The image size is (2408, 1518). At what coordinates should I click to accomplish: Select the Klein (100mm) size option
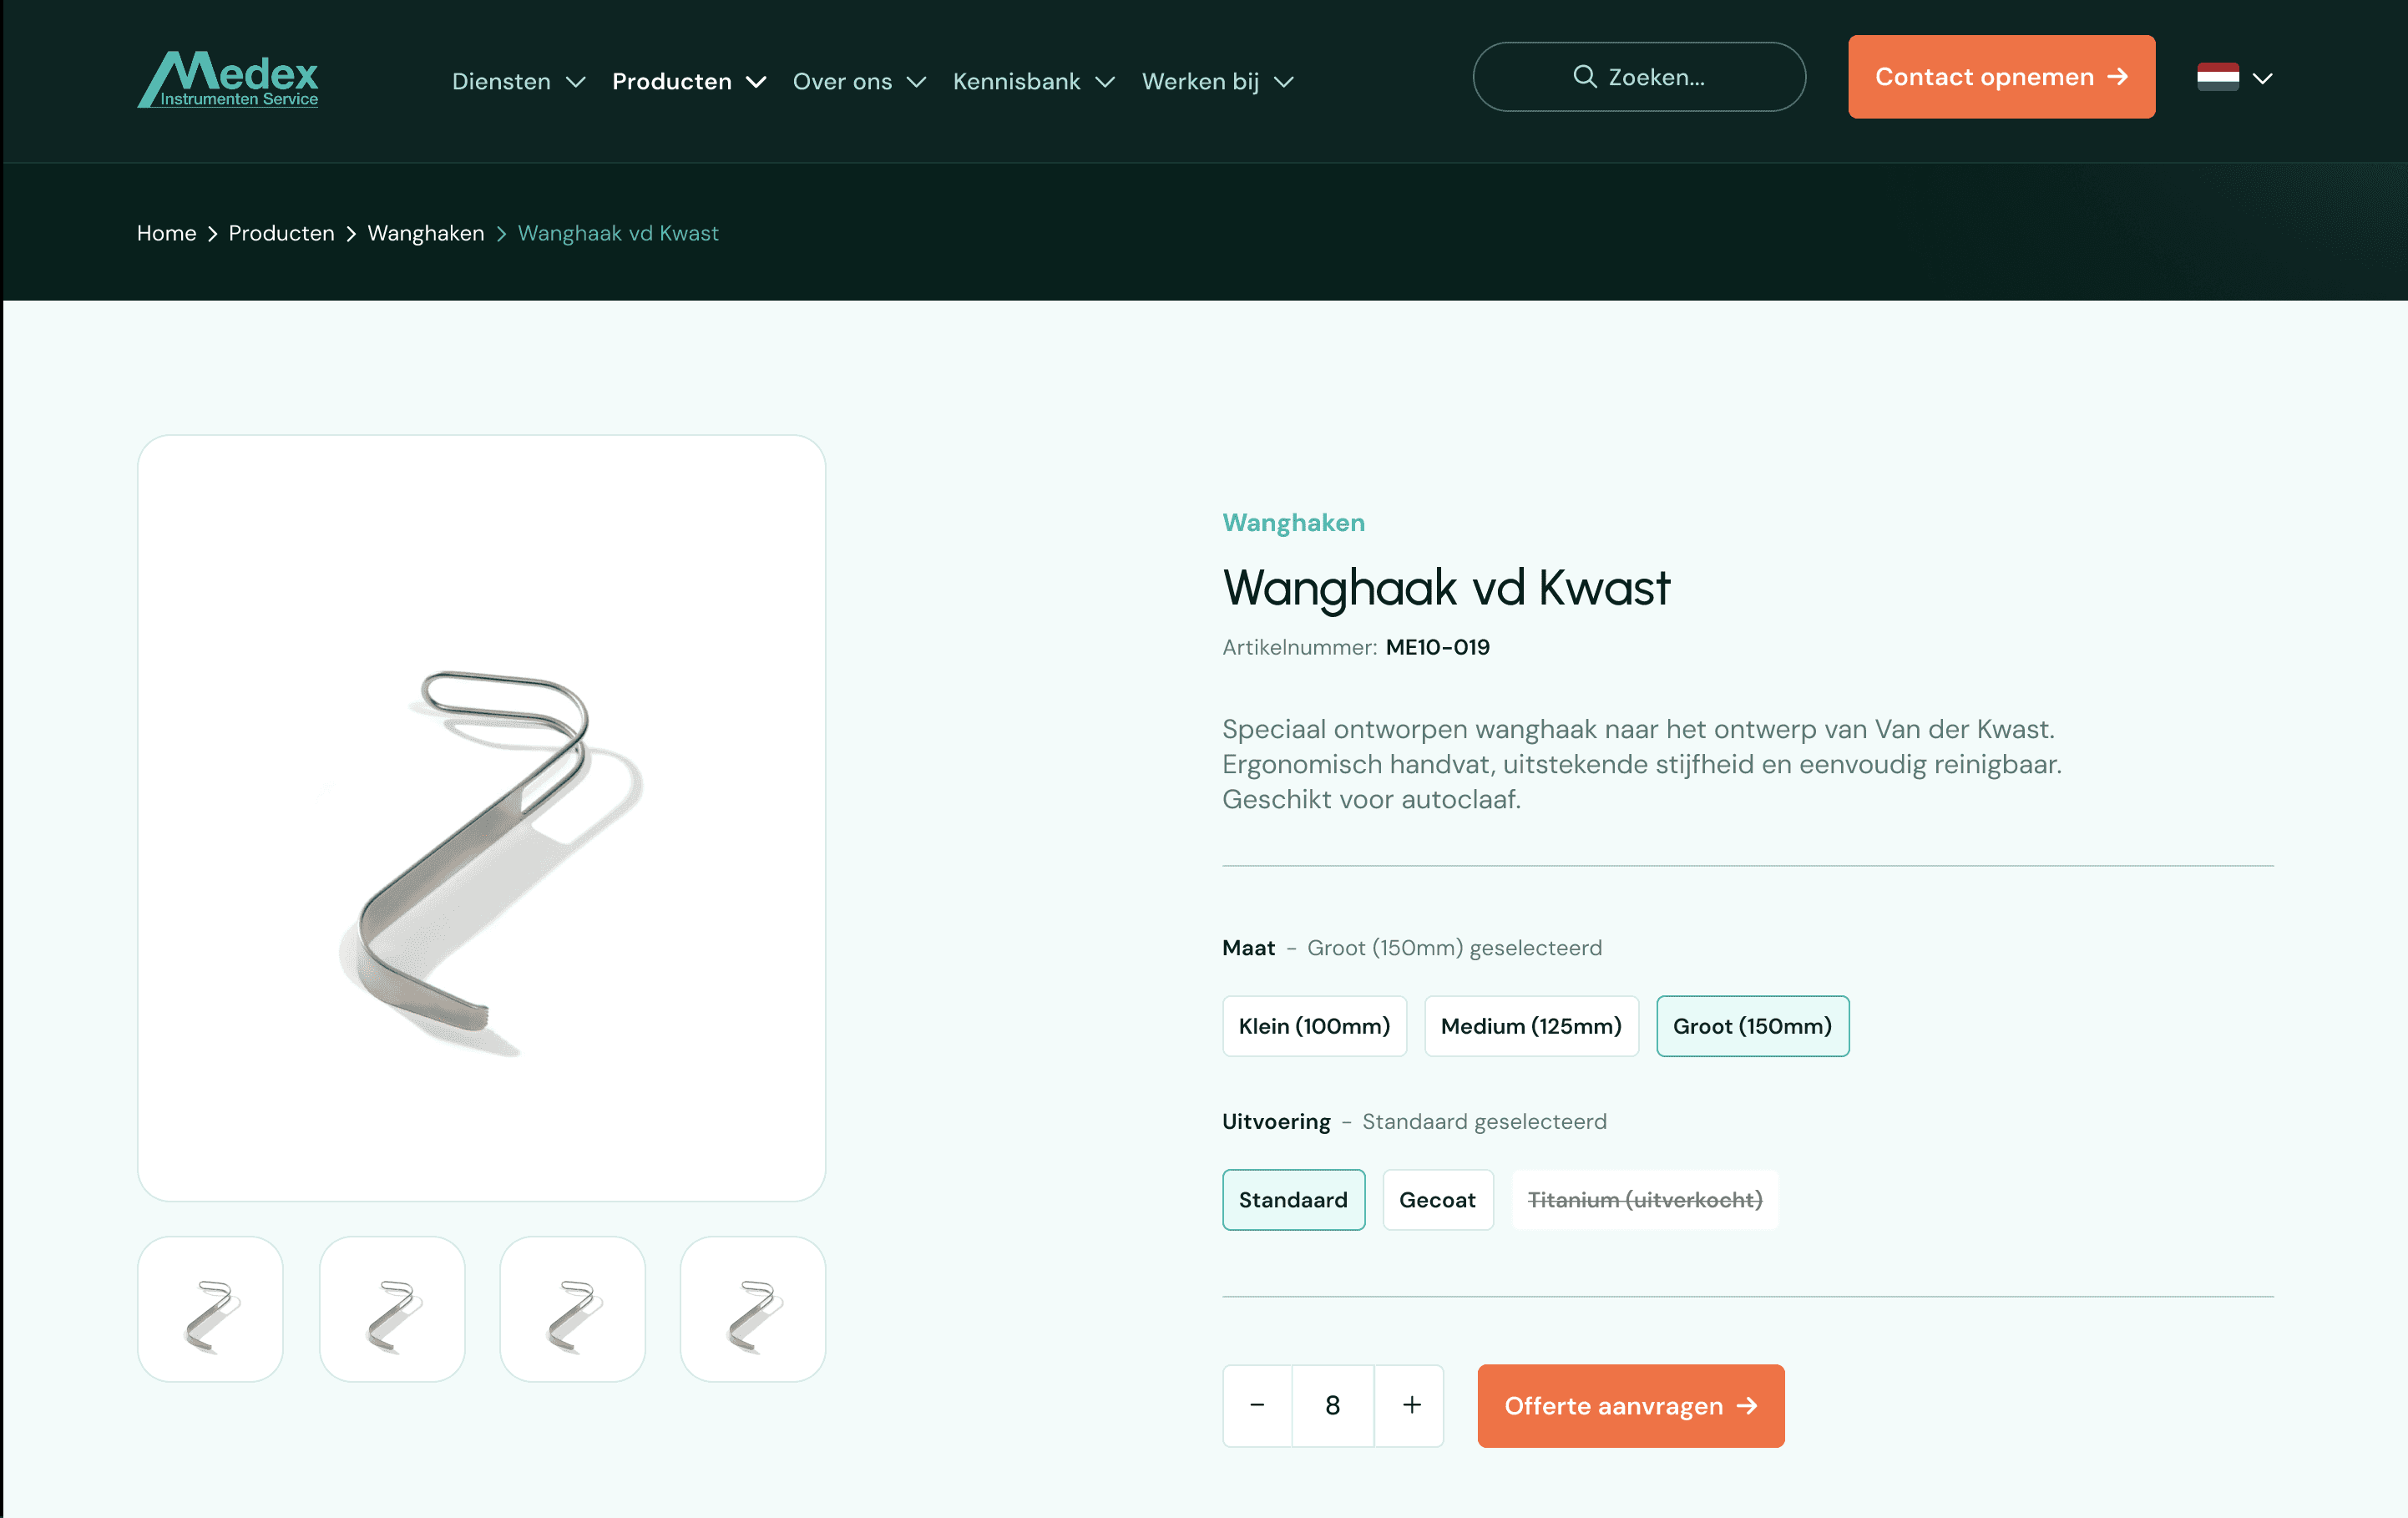click(1314, 1026)
